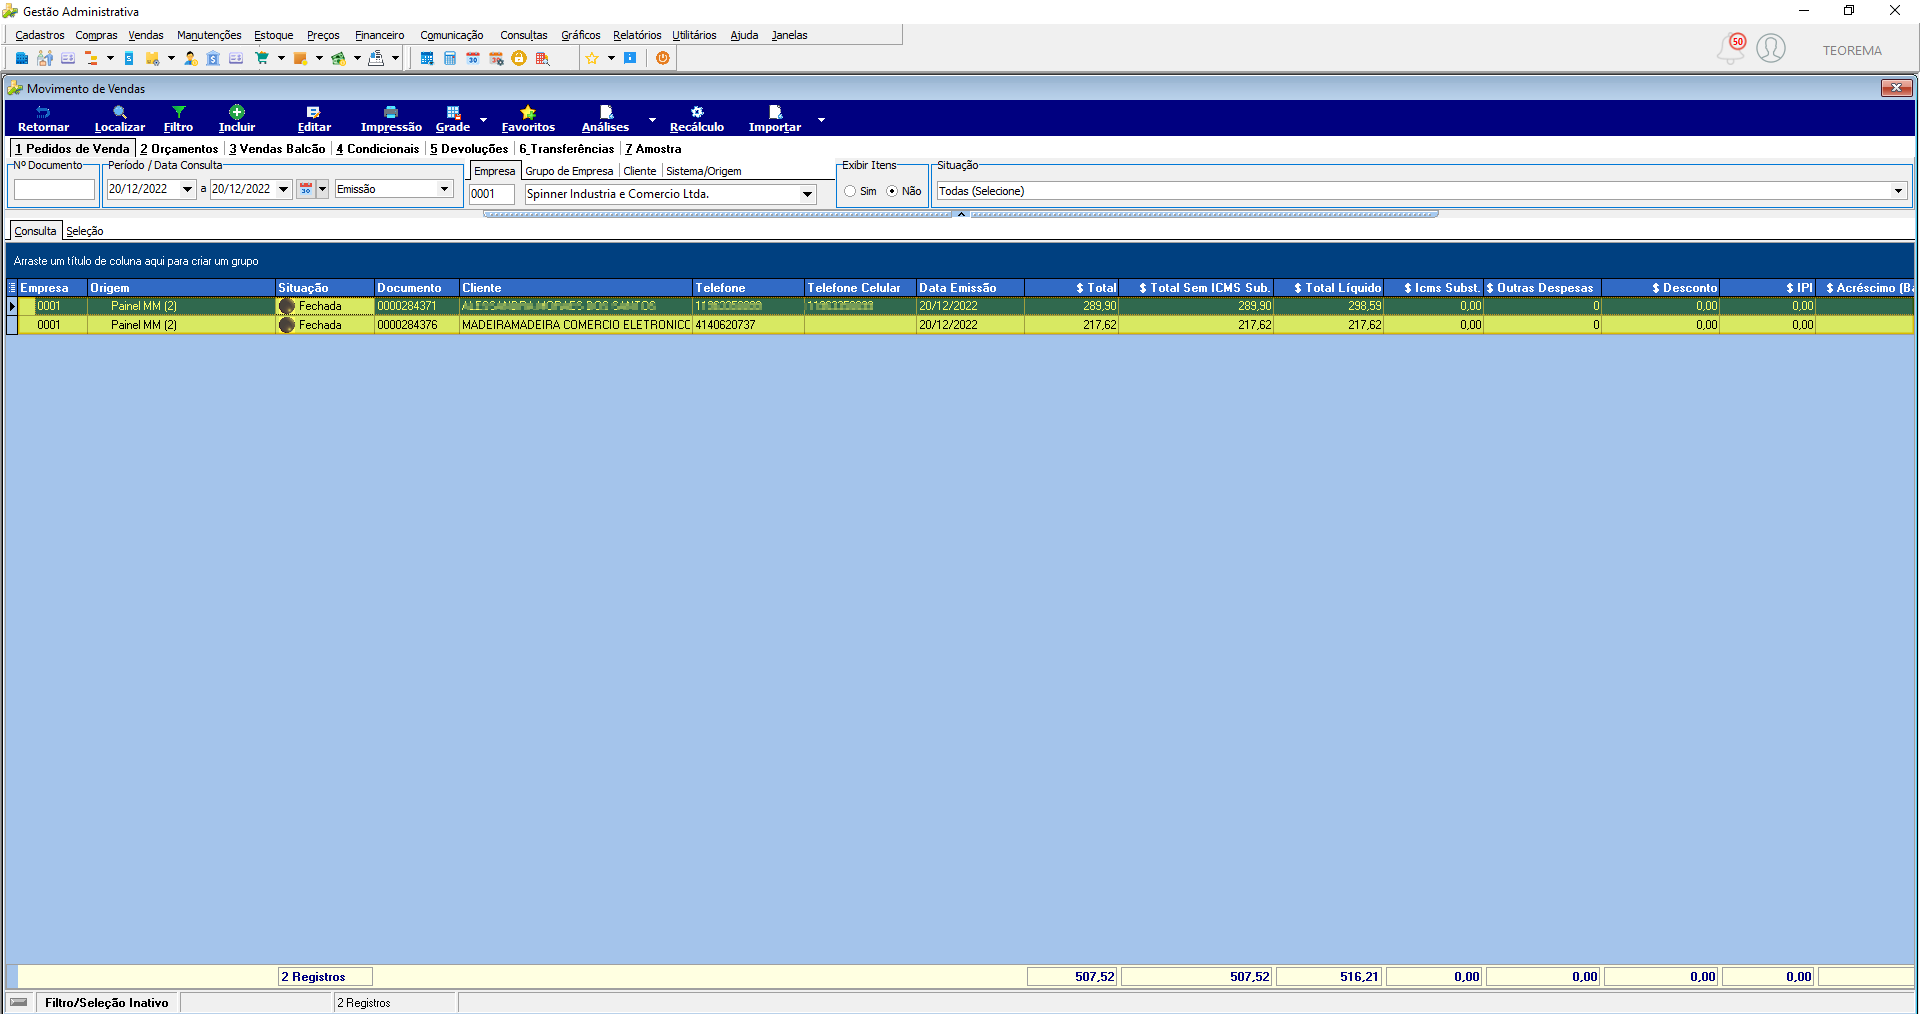Switch to 2 Orçamentos tab
This screenshot has width=1920, height=1014.
[179, 149]
